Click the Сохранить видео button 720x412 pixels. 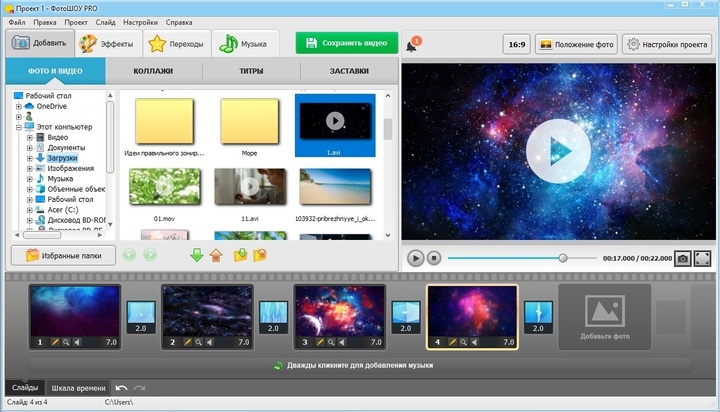pos(347,43)
